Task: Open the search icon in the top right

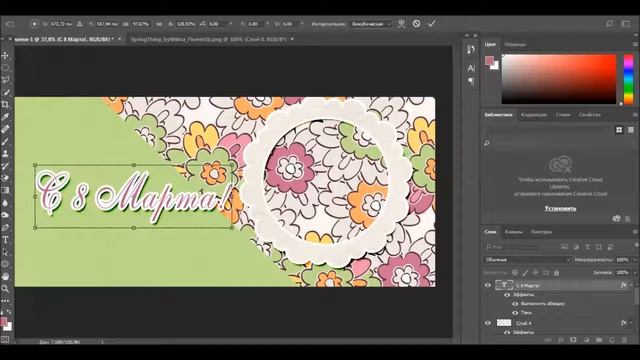Action: [610, 24]
